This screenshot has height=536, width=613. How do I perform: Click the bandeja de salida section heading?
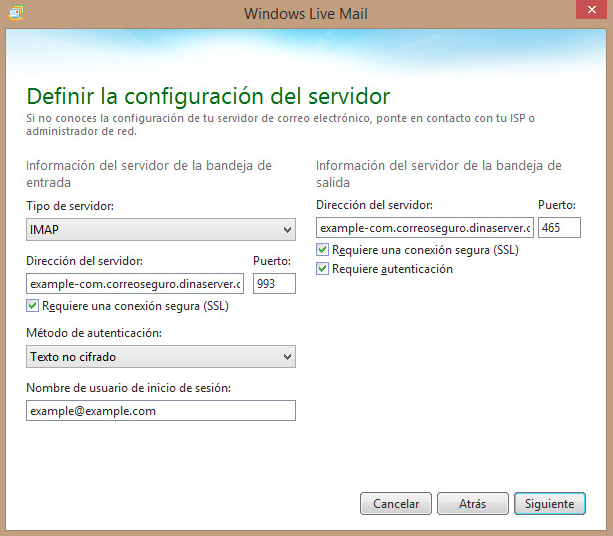[439, 174]
